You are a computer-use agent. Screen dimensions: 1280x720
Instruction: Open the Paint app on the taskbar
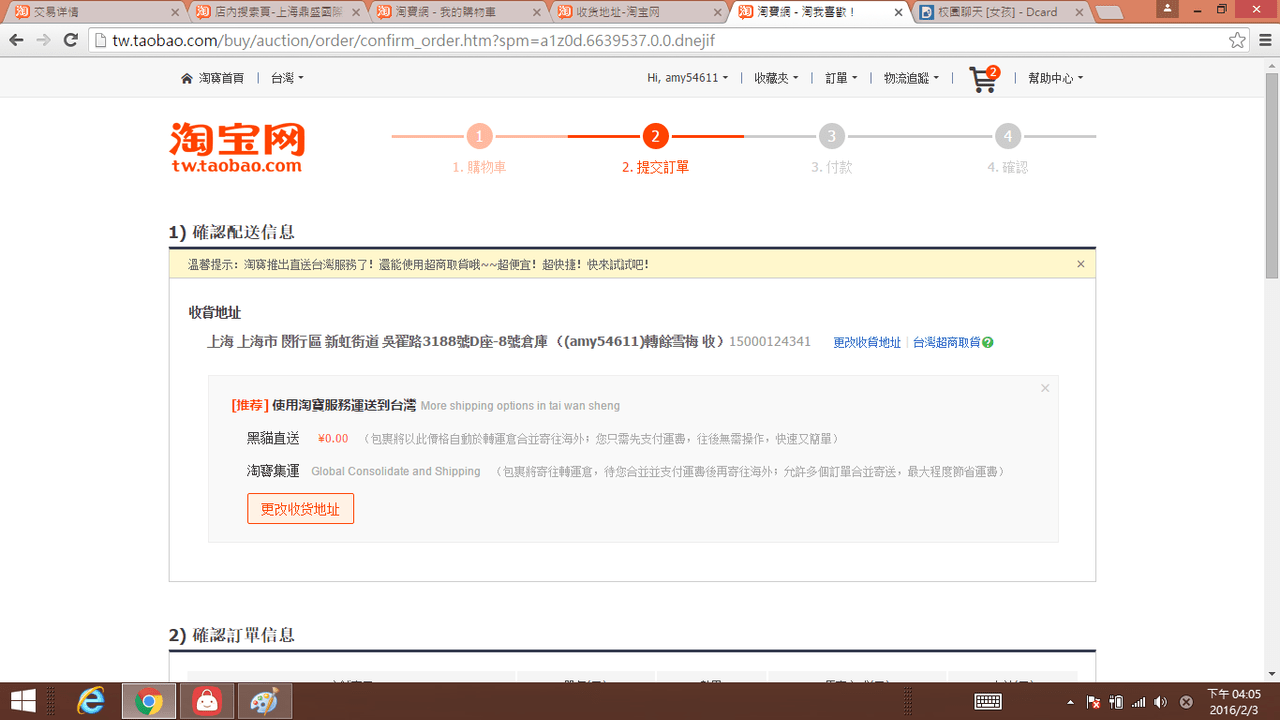click(x=265, y=701)
